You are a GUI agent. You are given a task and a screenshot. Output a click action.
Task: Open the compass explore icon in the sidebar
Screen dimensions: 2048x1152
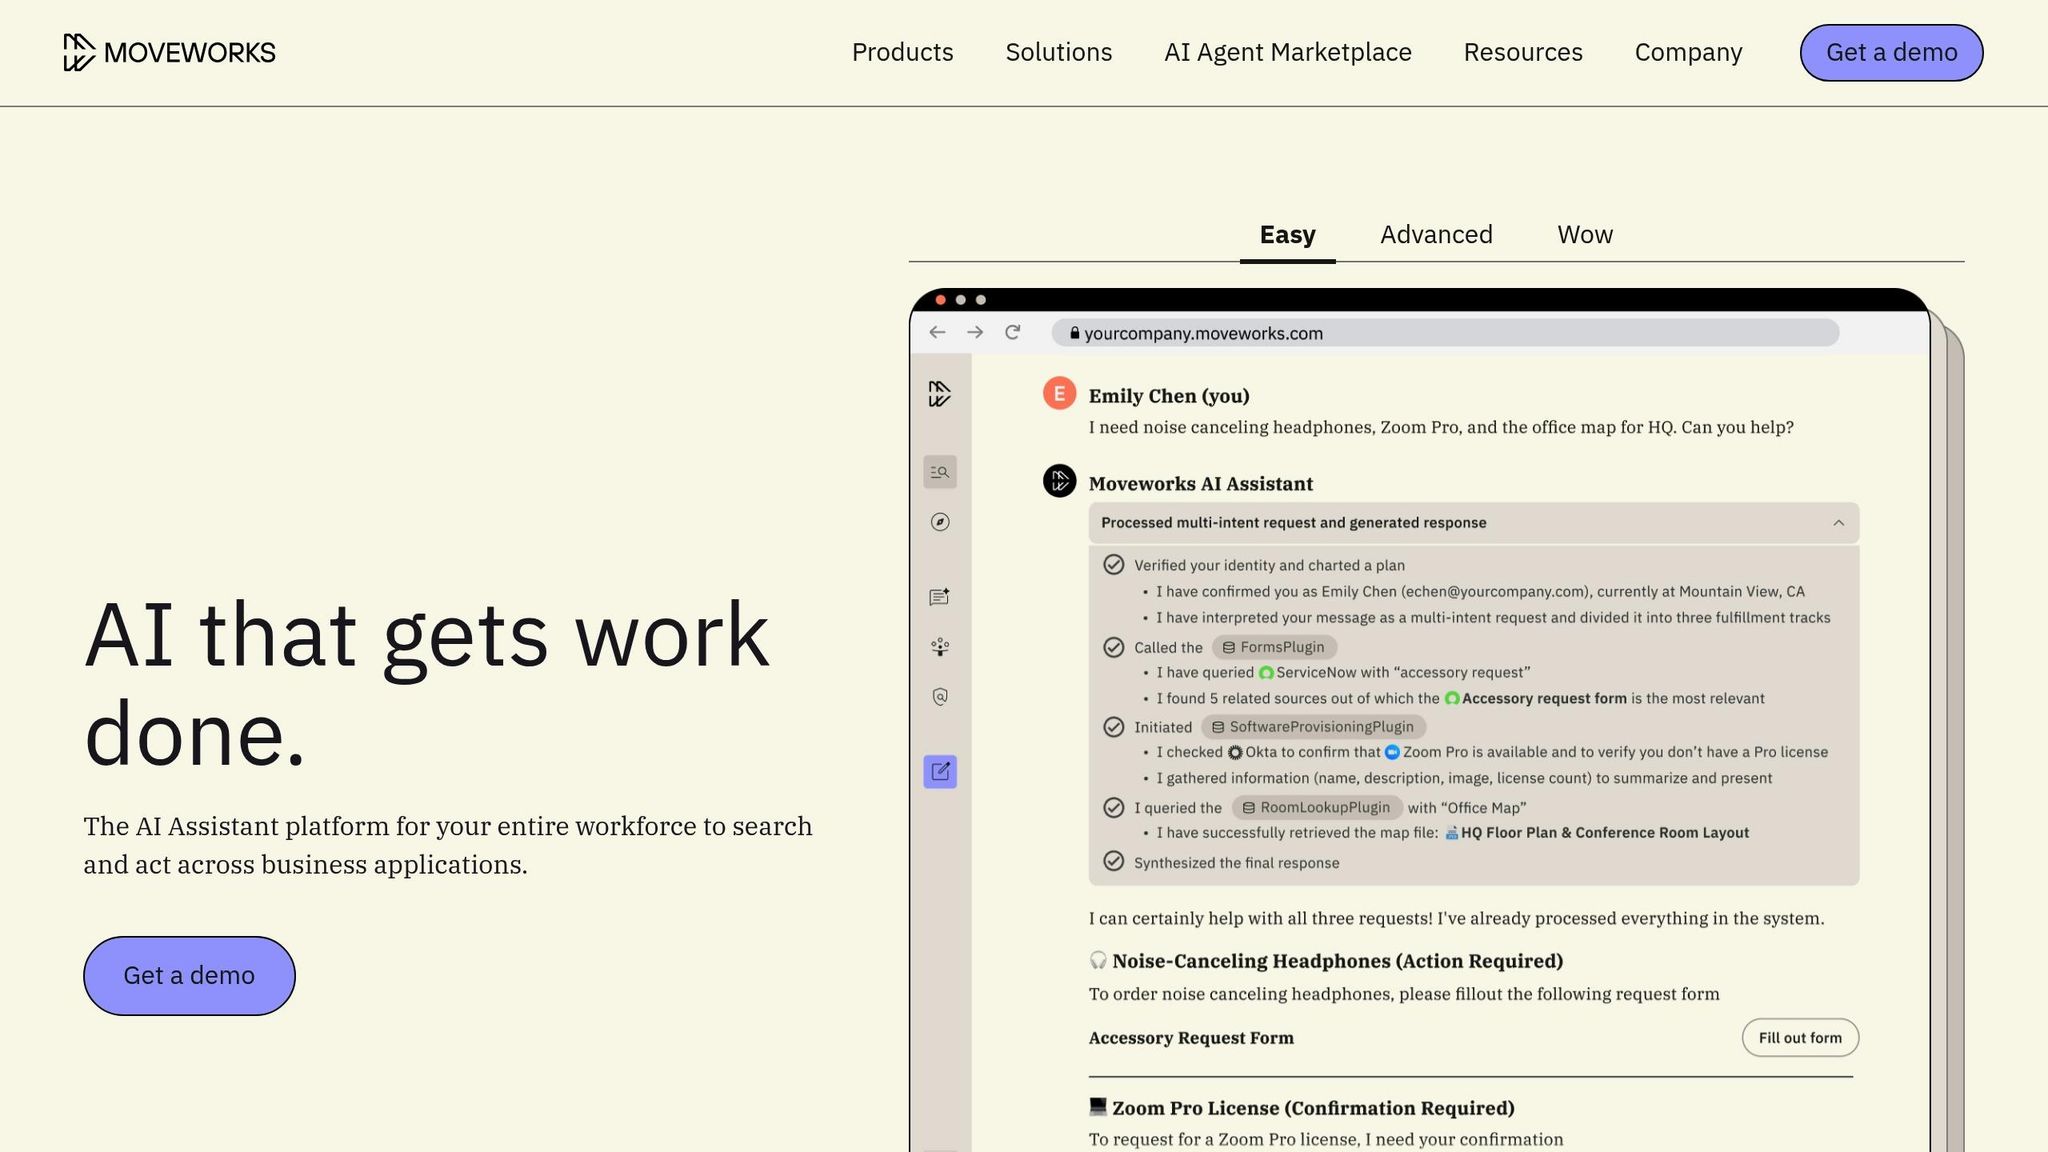tap(939, 522)
